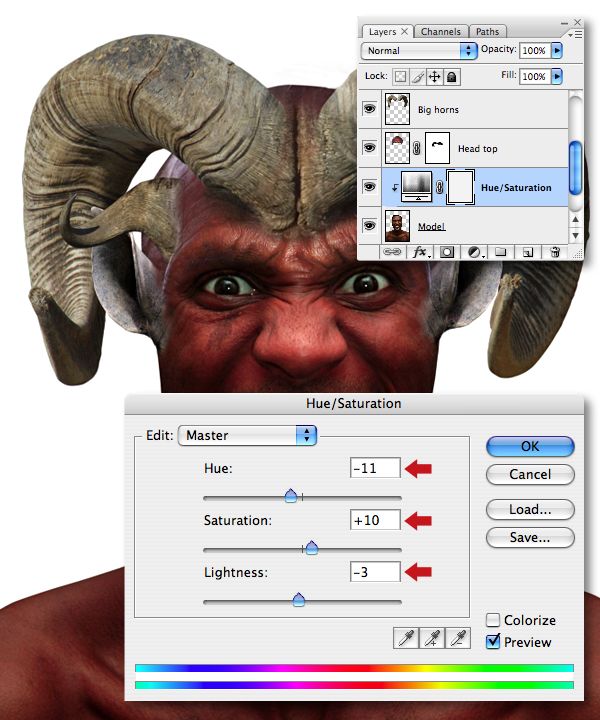Switch to the Channels tab
This screenshot has width=600, height=720.
pyautogui.click(x=441, y=32)
